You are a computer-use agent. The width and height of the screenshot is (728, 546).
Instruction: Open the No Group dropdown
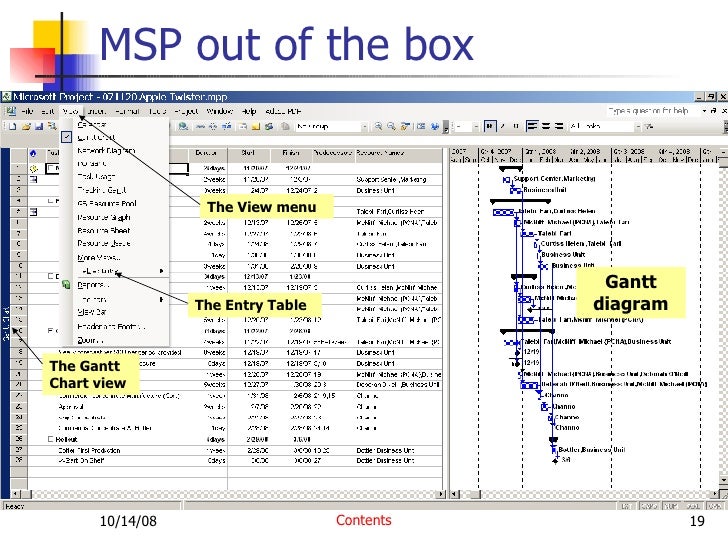click(364, 126)
